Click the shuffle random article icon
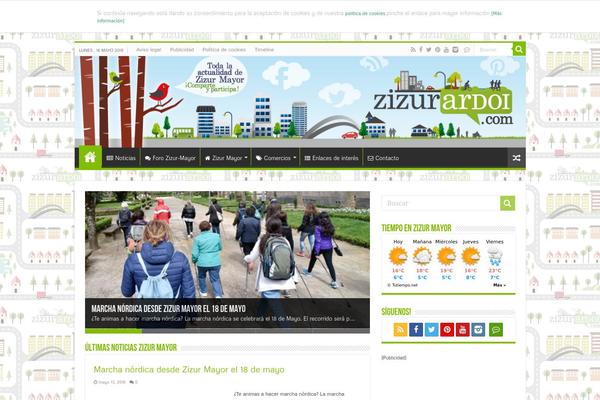 pos(516,158)
